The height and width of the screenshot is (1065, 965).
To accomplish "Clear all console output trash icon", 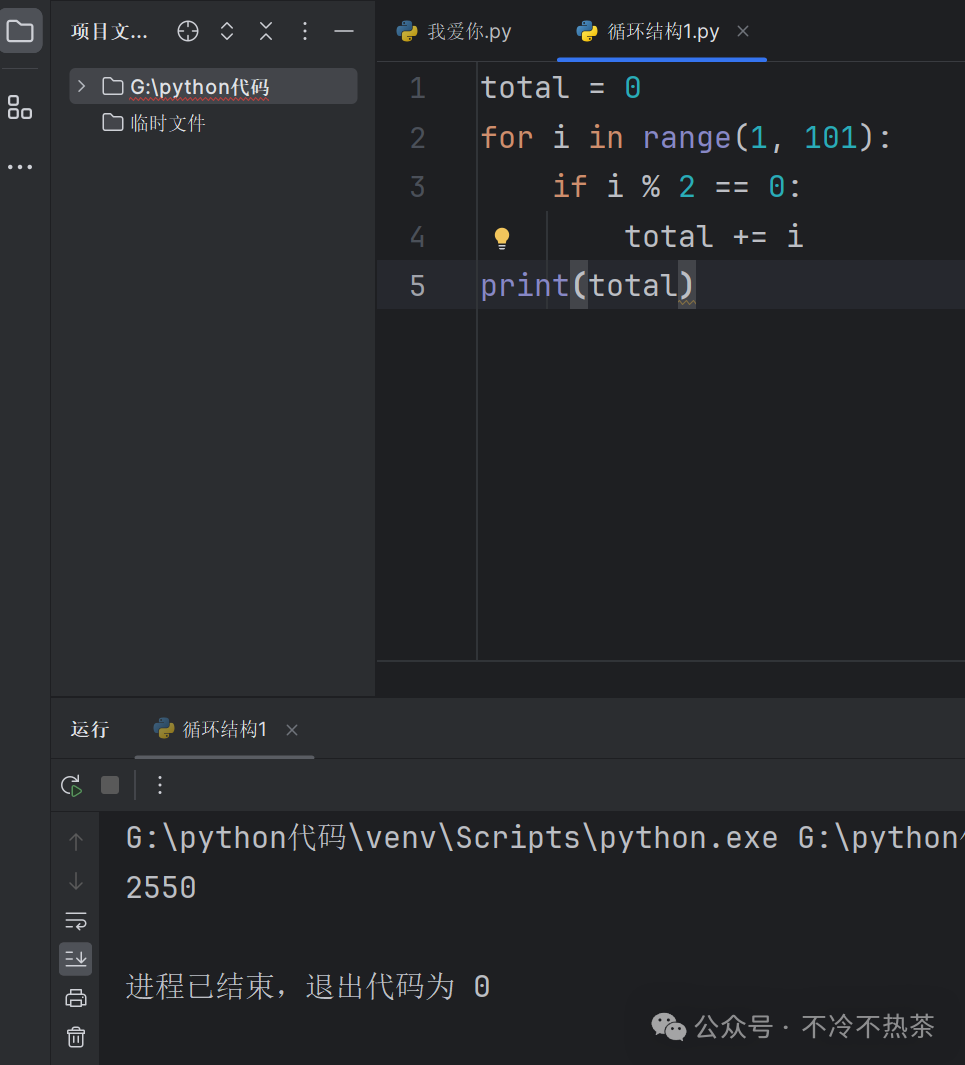I will (76, 1037).
